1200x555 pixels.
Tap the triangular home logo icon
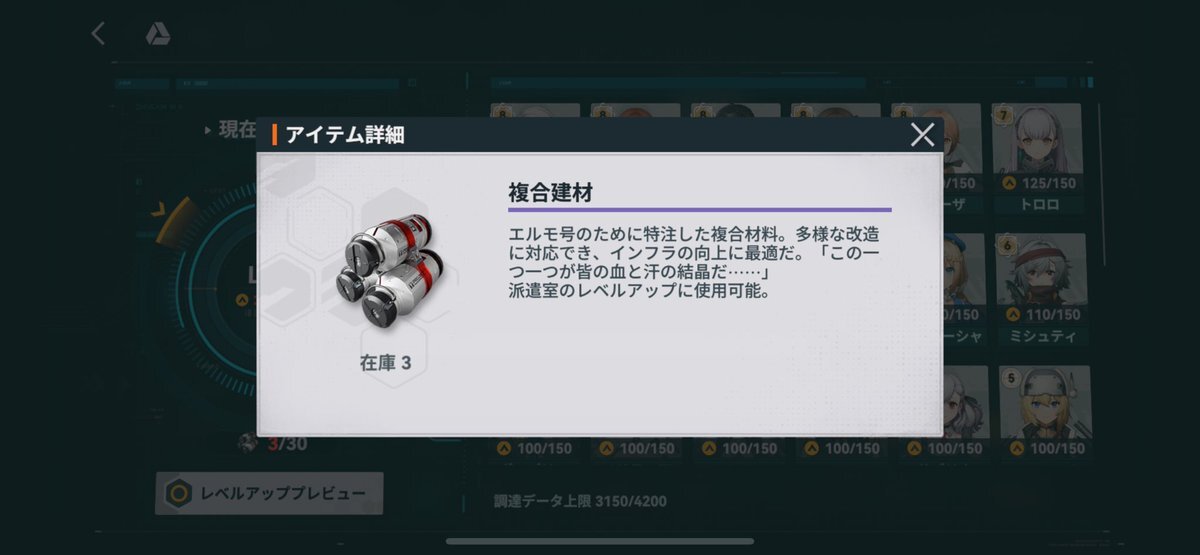[157, 34]
